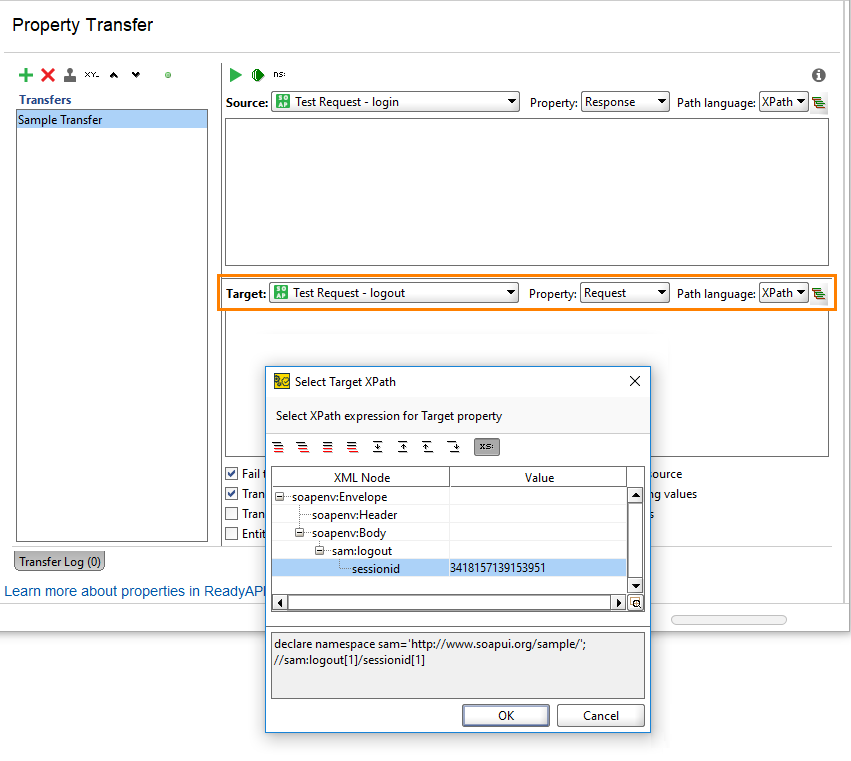Click second red-lined icon in XPath dialog toolbar
This screenshot has width=851, height=761.
(302, 447)
